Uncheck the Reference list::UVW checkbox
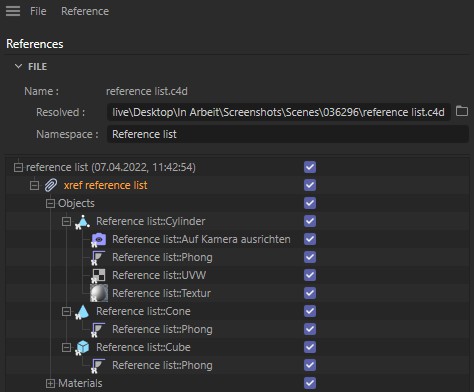Viewport: 474px width, 392px height. [310, 275]
